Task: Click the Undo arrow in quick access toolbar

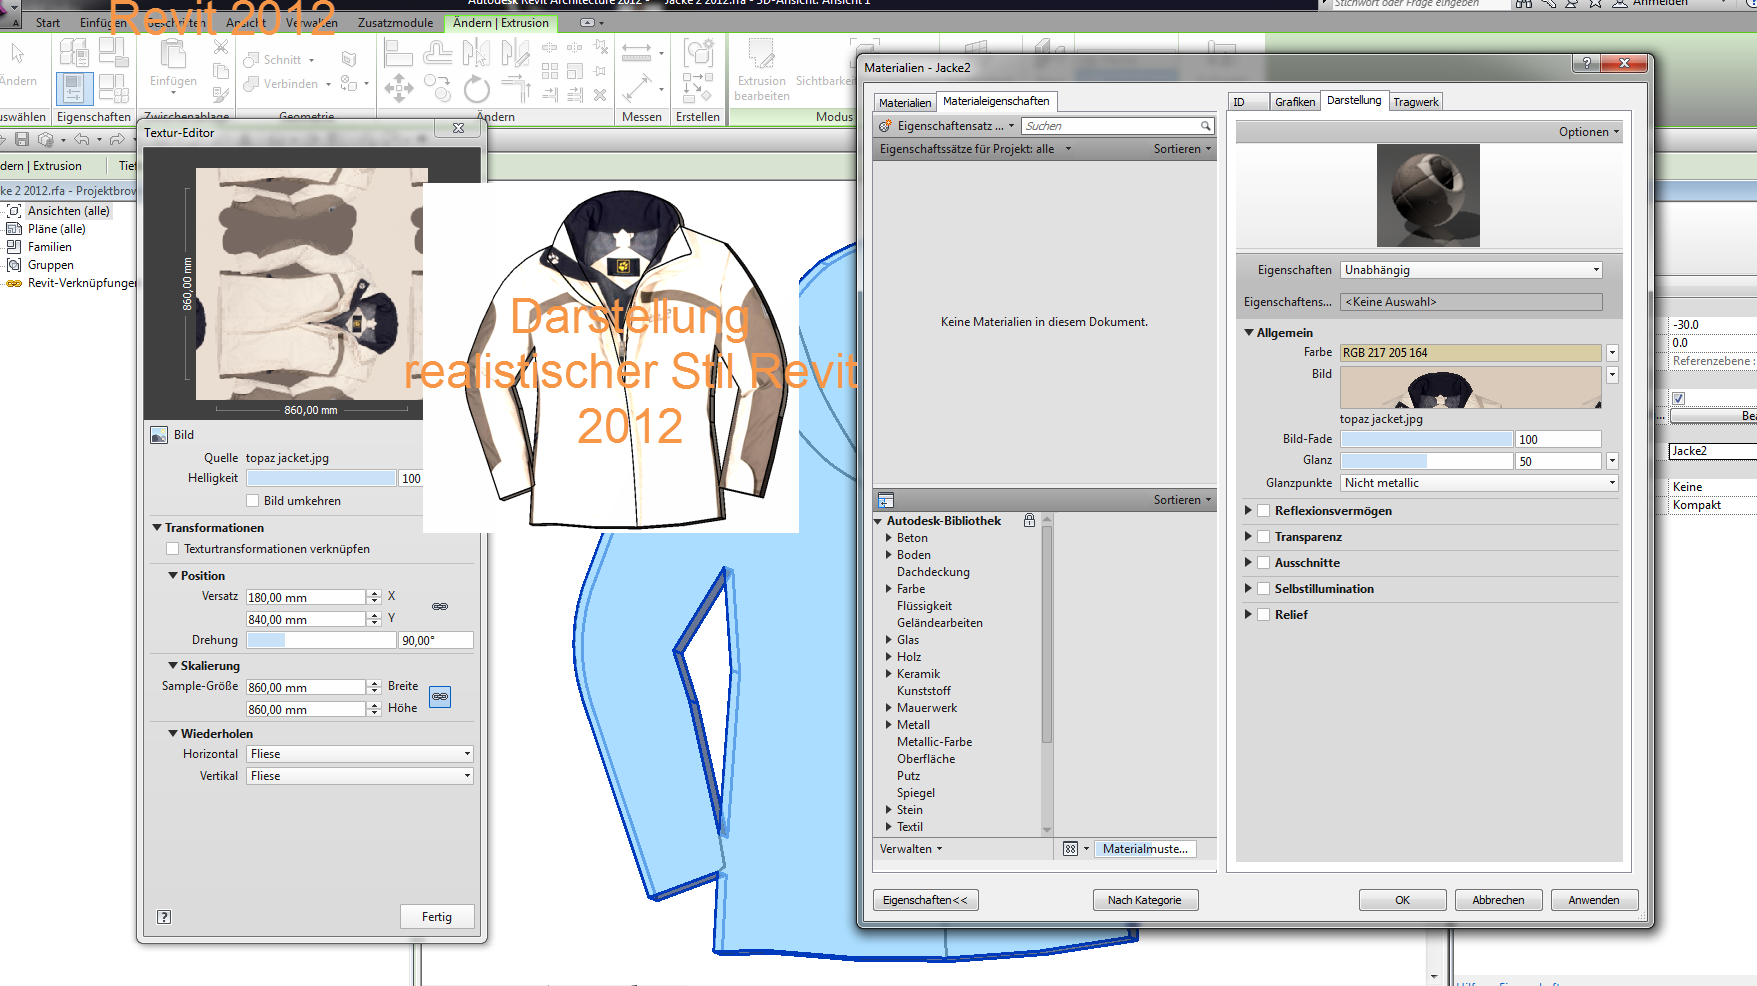Action: point(82,139)
